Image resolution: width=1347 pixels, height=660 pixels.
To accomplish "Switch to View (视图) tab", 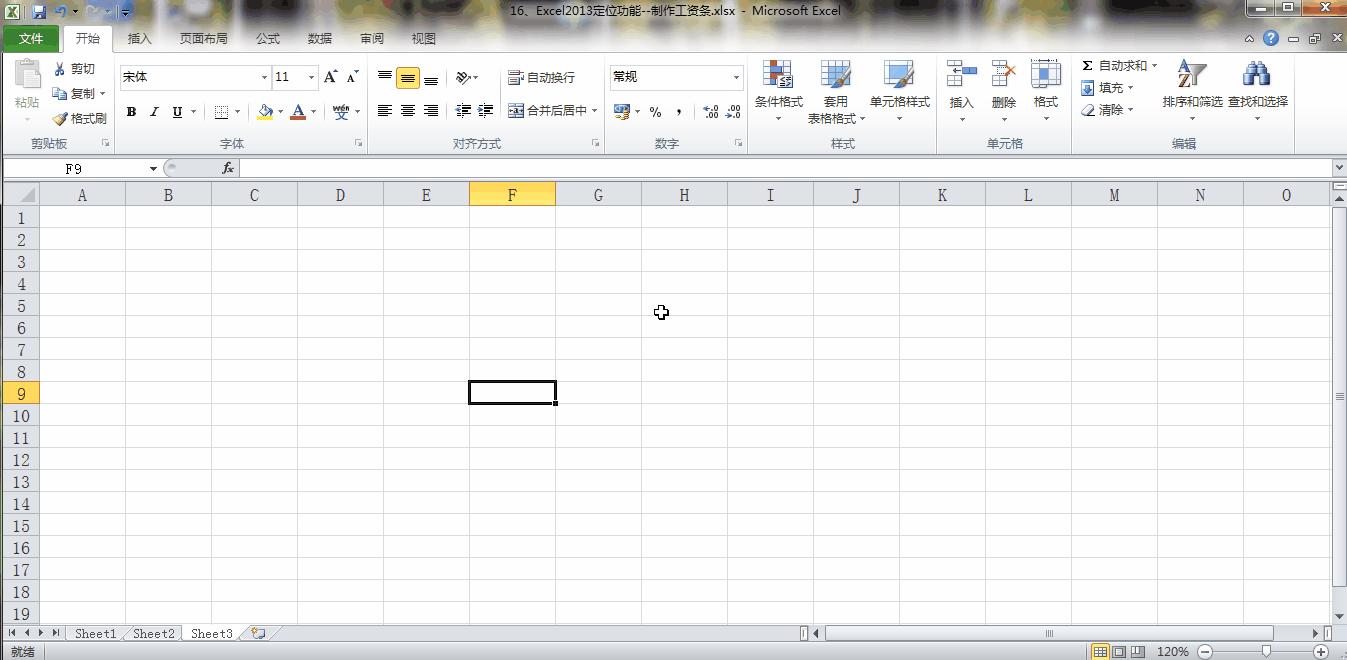I will (424, 39).
